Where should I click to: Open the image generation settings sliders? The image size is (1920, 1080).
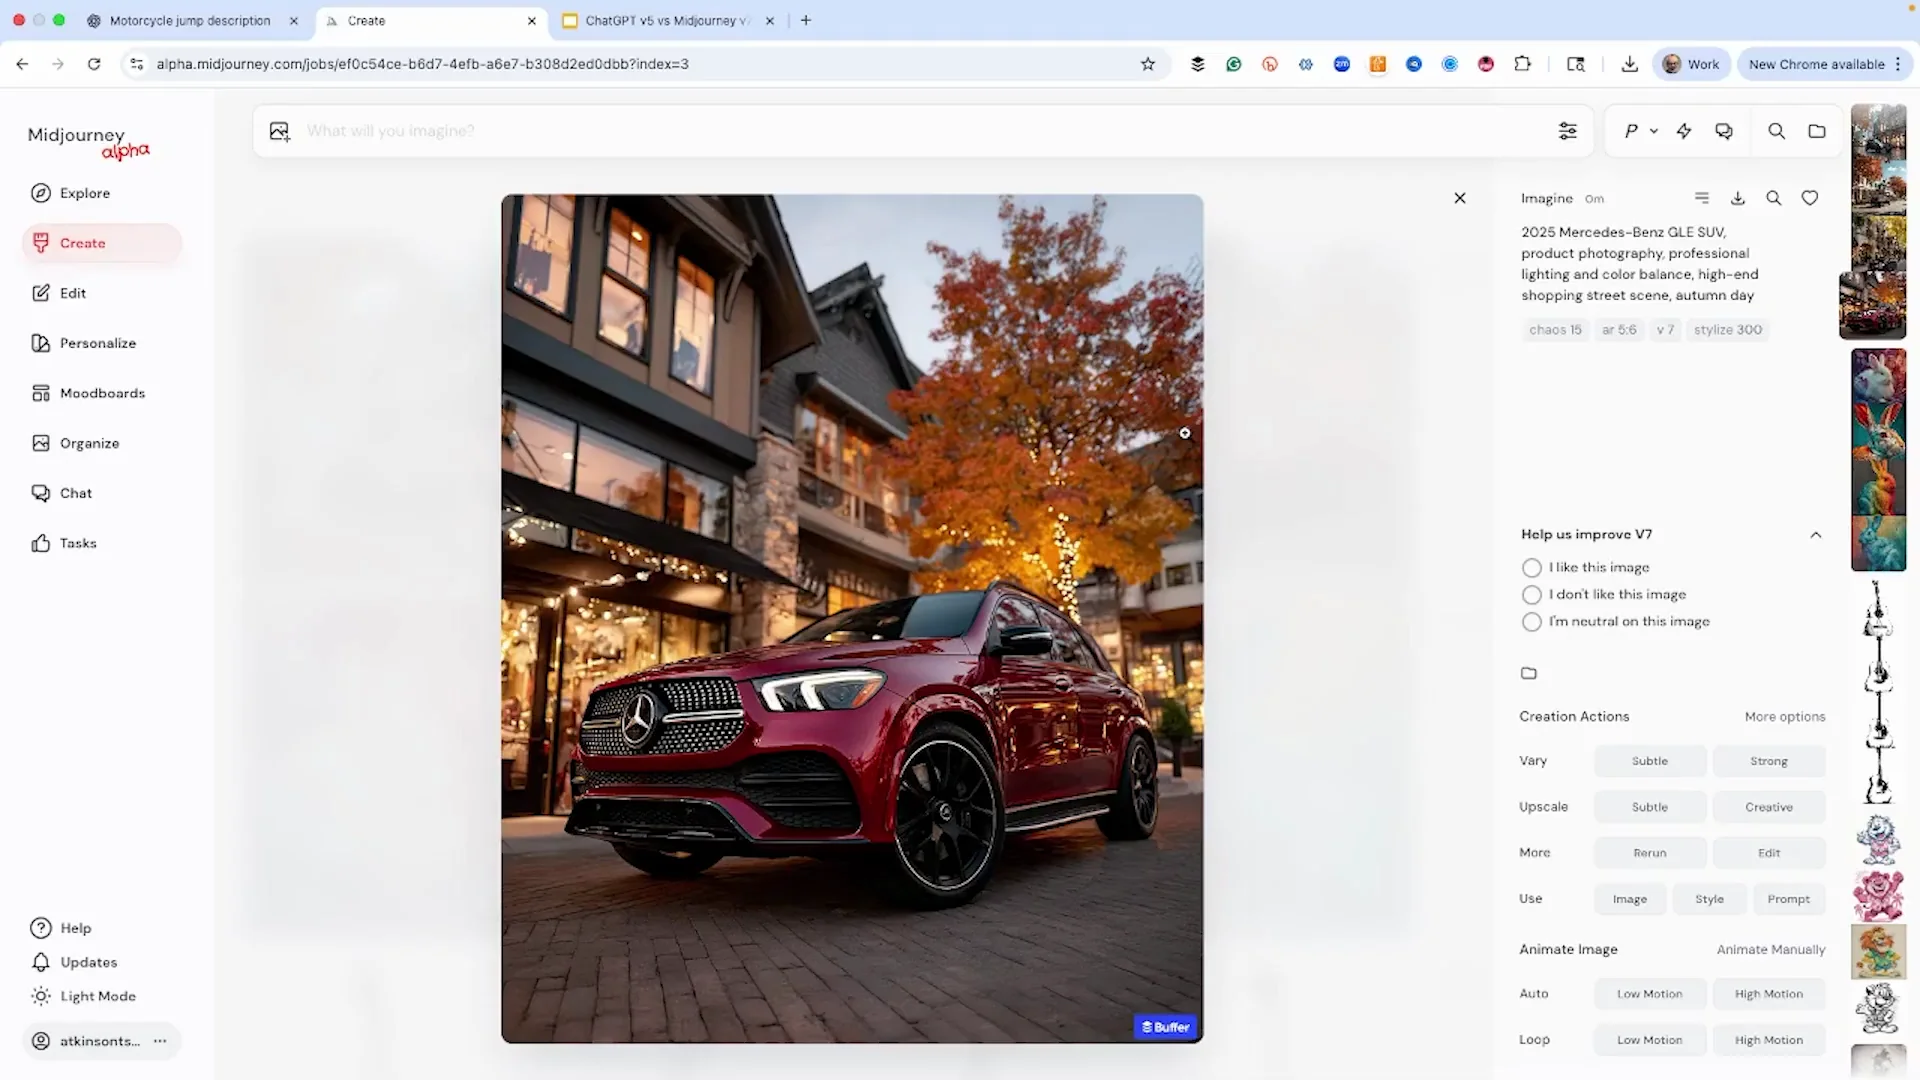pyautogui.click(x=1568, y=131)
